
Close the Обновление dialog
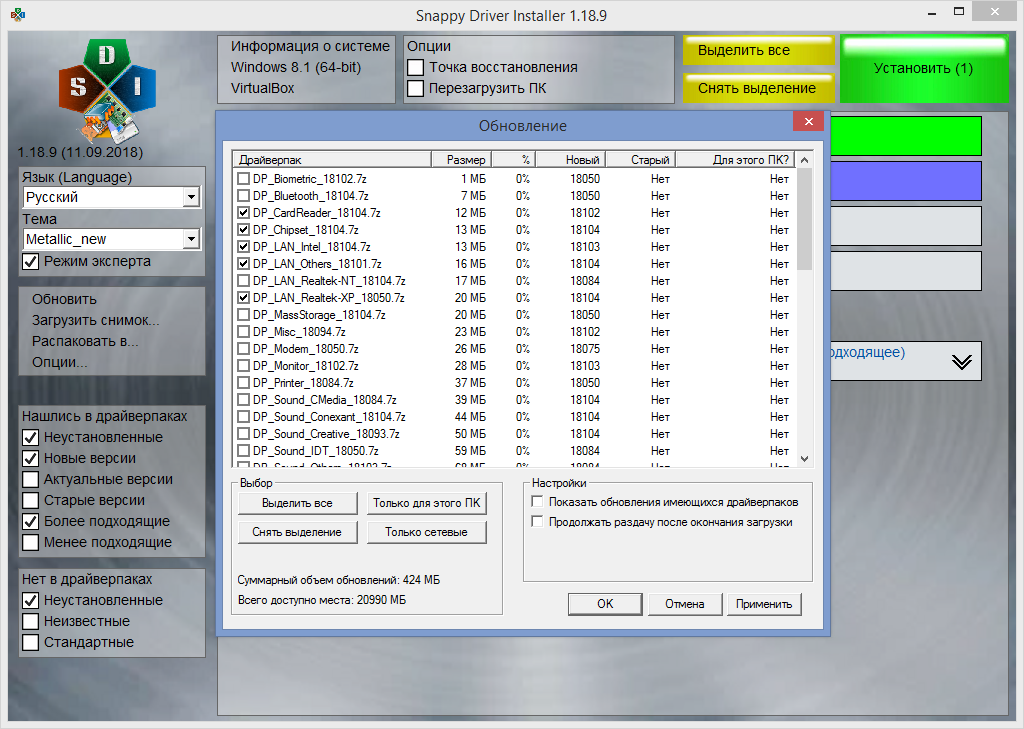808,122
